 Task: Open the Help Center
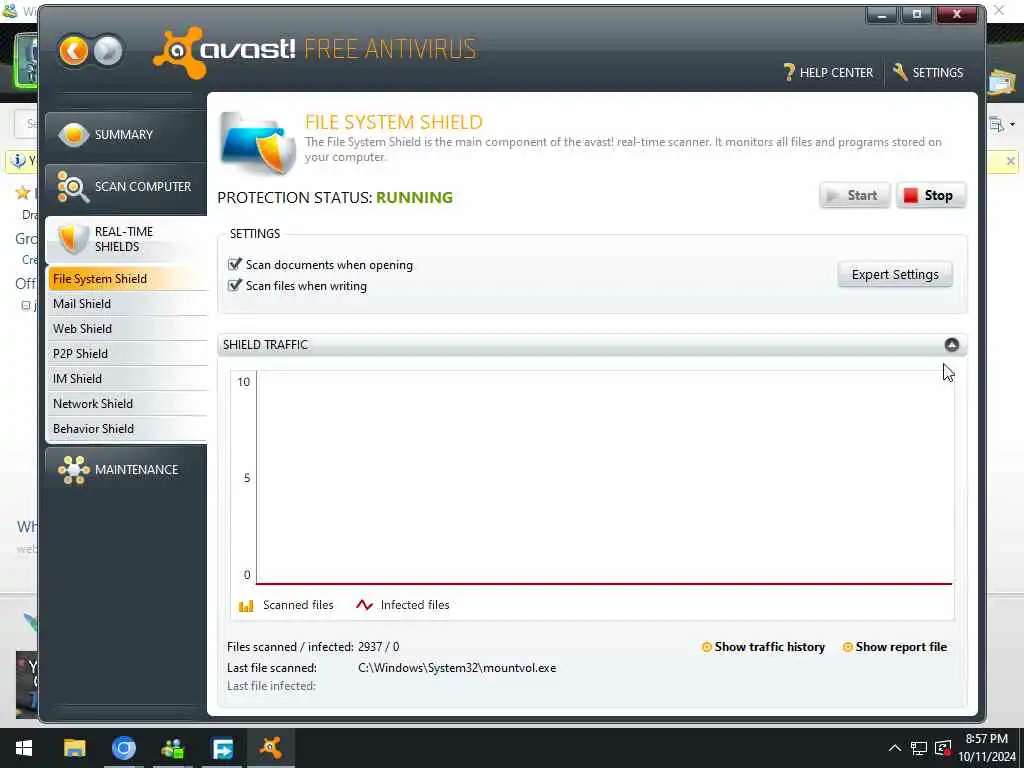[828, 72]
